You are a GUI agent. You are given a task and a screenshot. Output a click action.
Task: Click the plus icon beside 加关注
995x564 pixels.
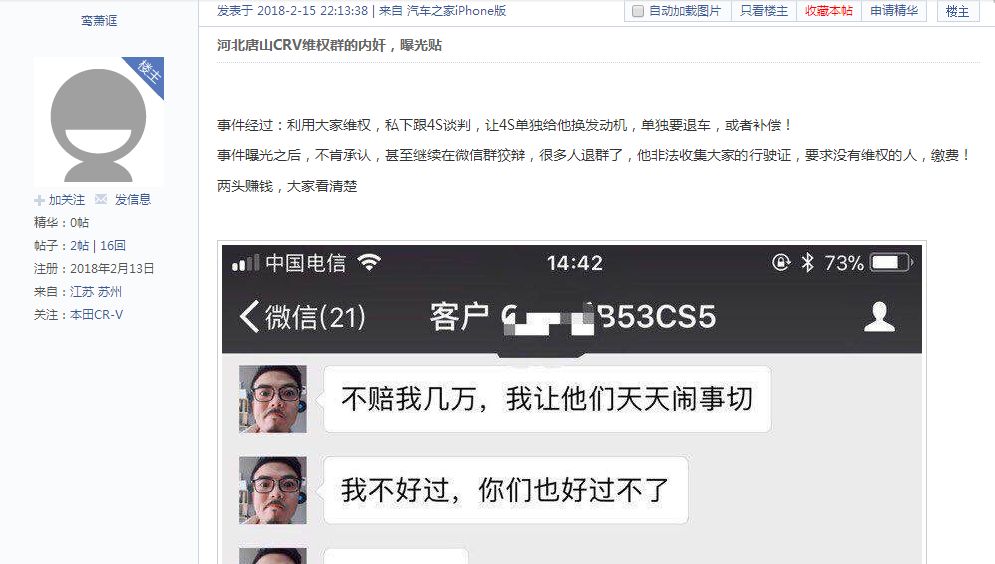pos(39,200)
